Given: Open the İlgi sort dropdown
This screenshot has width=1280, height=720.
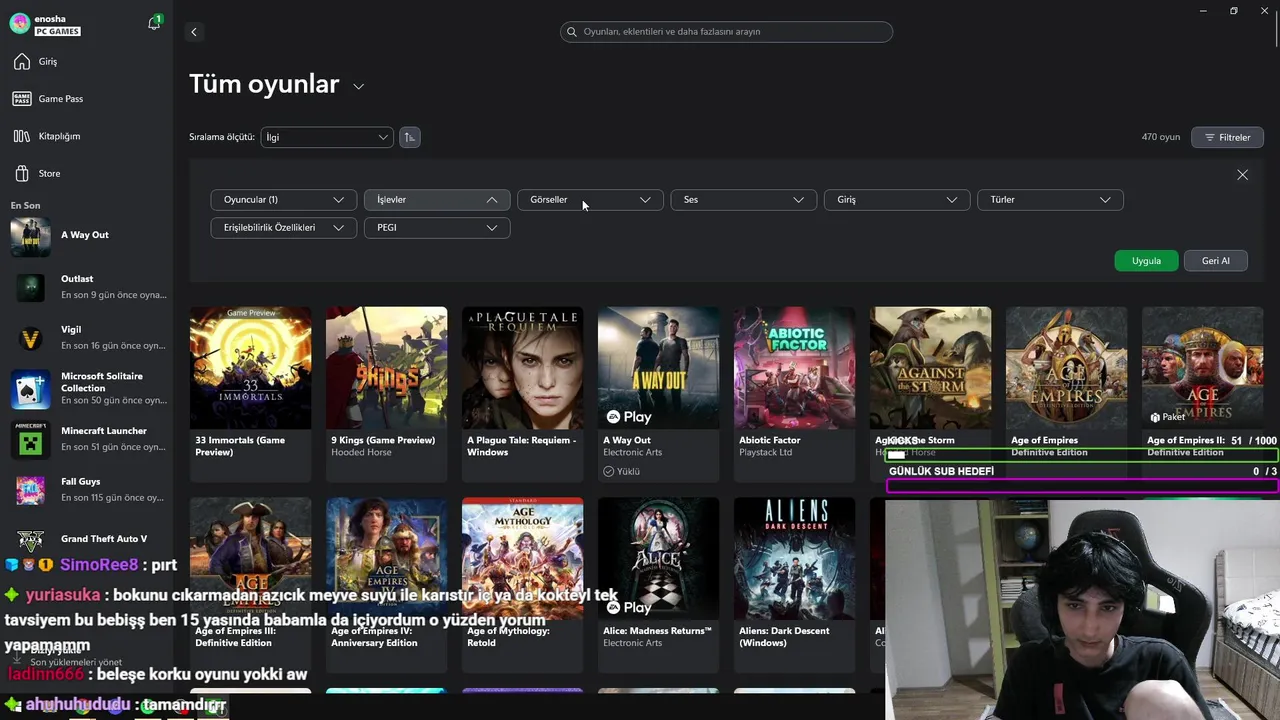Looking at the screenshot, I should 327,137.
